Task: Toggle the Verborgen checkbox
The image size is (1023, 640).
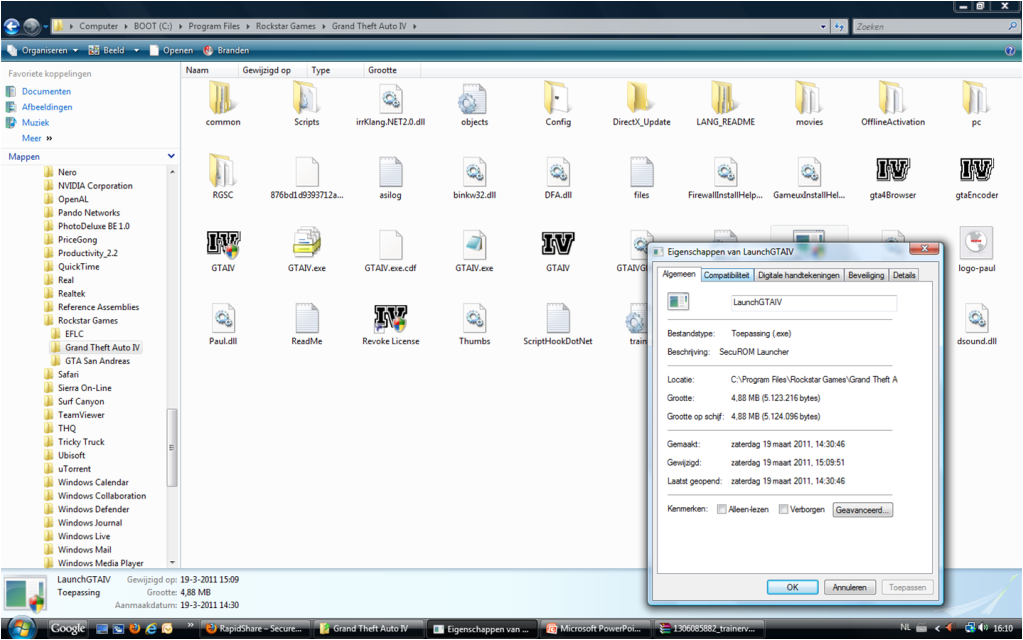Action: [x=783, y=510]
